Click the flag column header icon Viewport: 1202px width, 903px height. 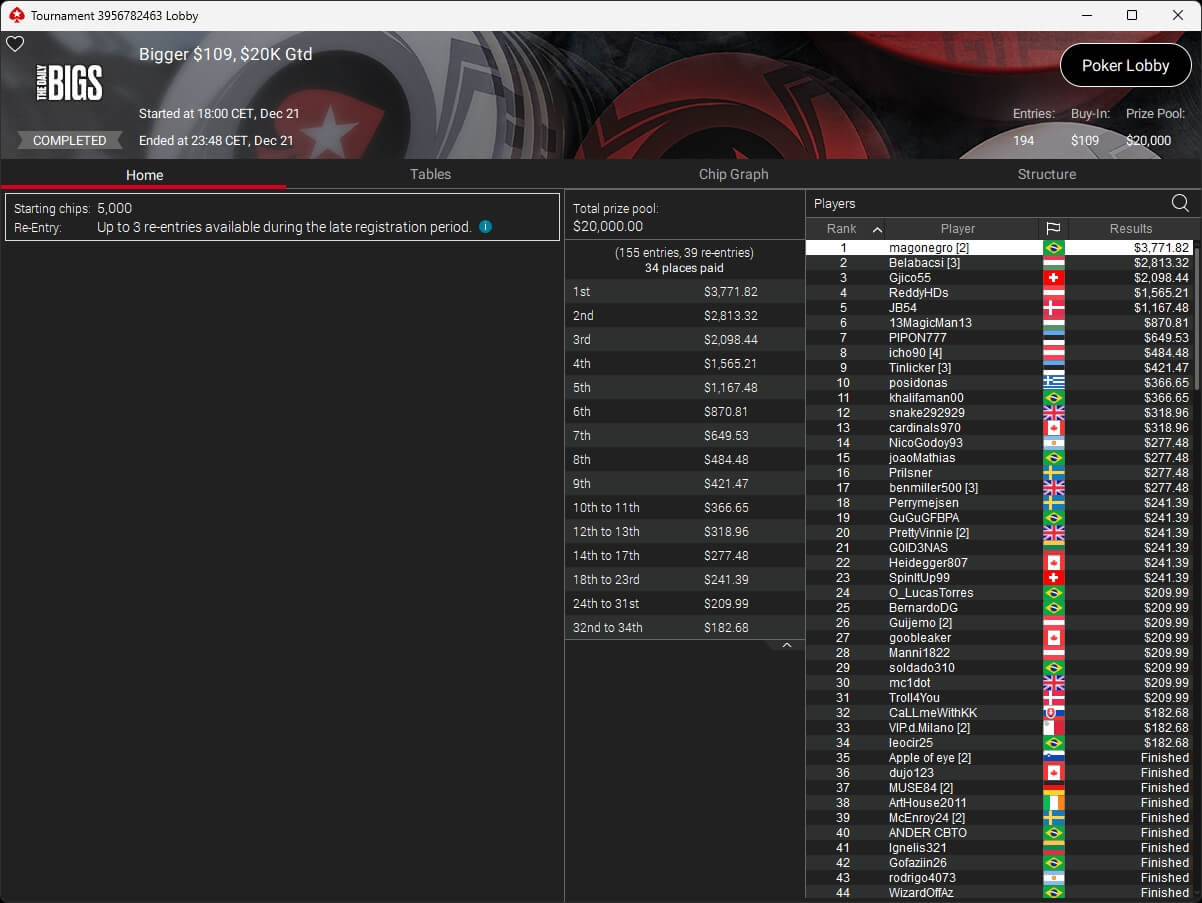[1053, 229]
